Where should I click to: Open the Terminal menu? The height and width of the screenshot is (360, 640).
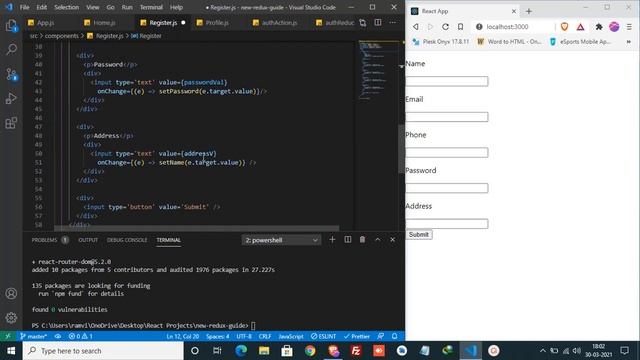point(151,7)
